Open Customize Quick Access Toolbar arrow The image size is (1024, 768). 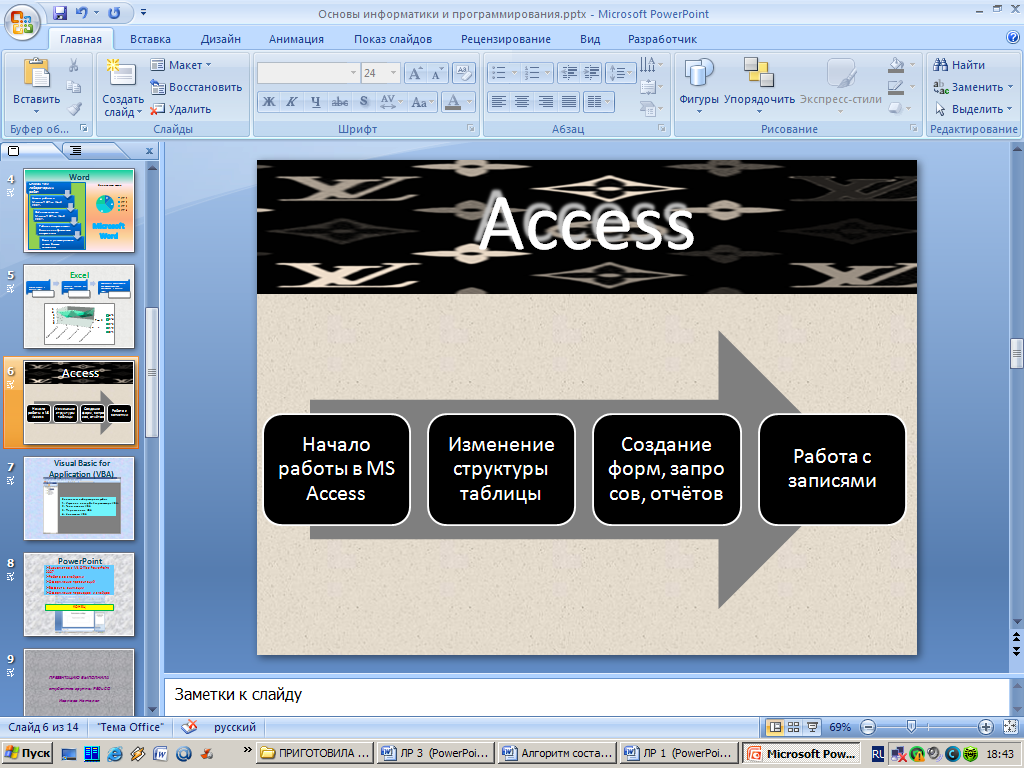(143, 12)
